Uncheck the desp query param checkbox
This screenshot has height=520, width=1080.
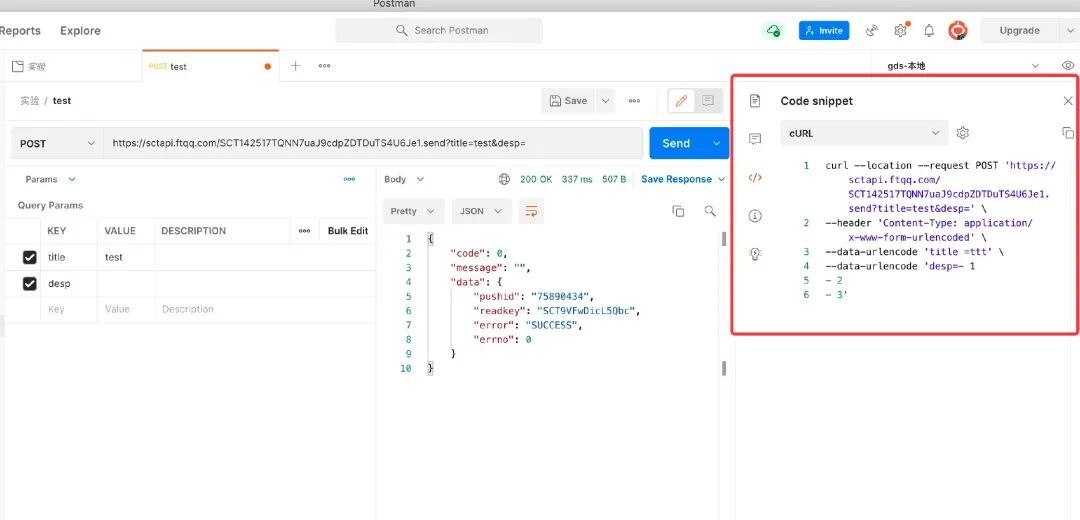pos(30,284)
